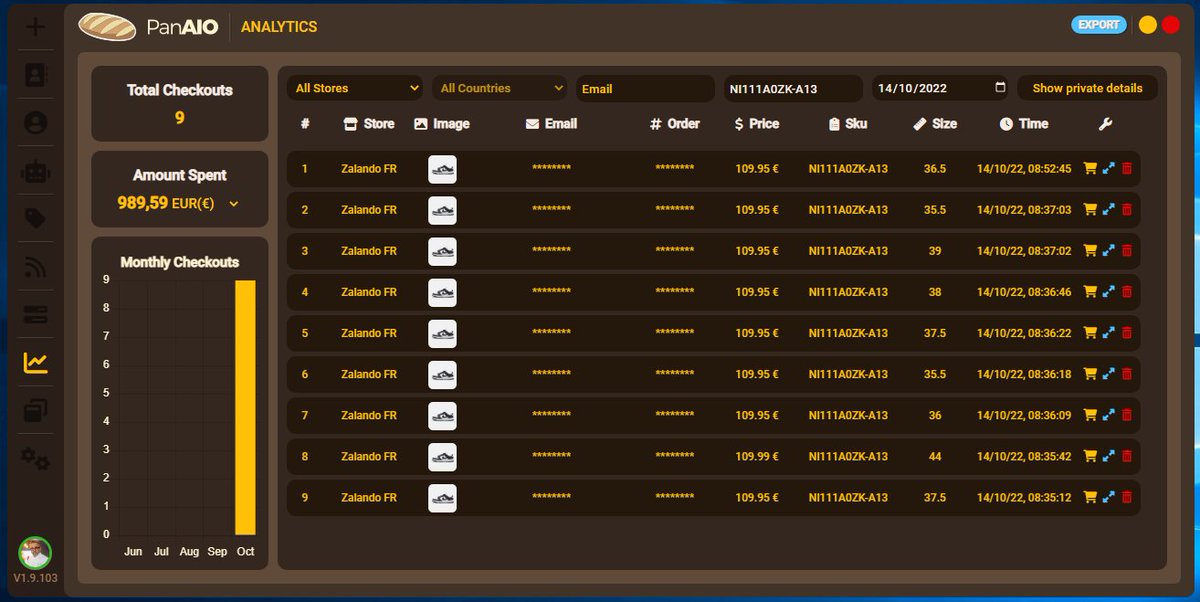Click the yellow minimize circle button
Image resolution: width=1200 pixels, height=602 pixels.
[x=1148, y=25]
